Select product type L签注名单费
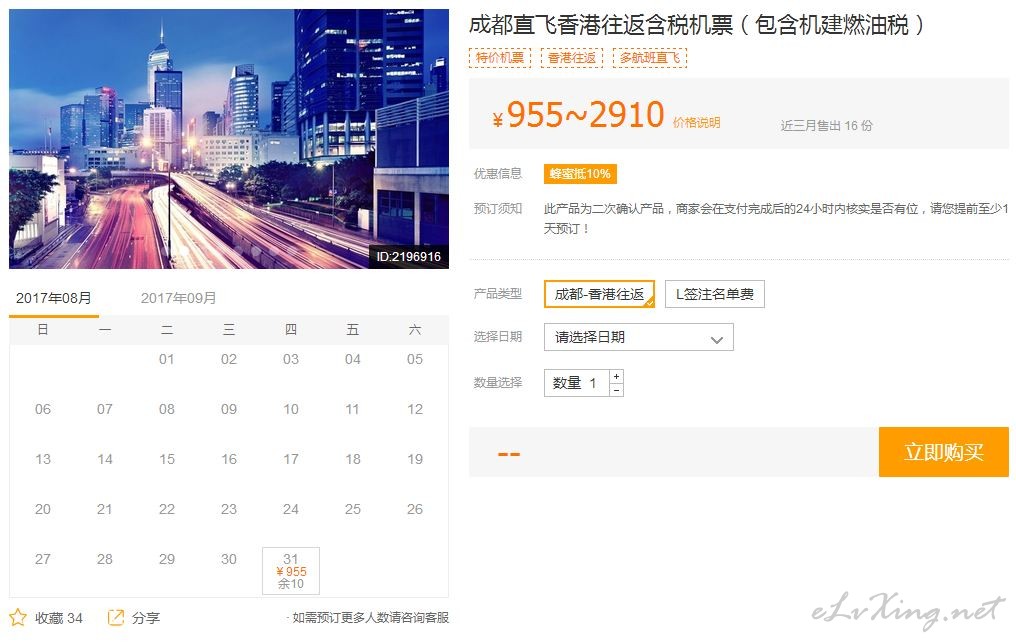Screen dimensions: 1016x644 (x=715, y=293)
